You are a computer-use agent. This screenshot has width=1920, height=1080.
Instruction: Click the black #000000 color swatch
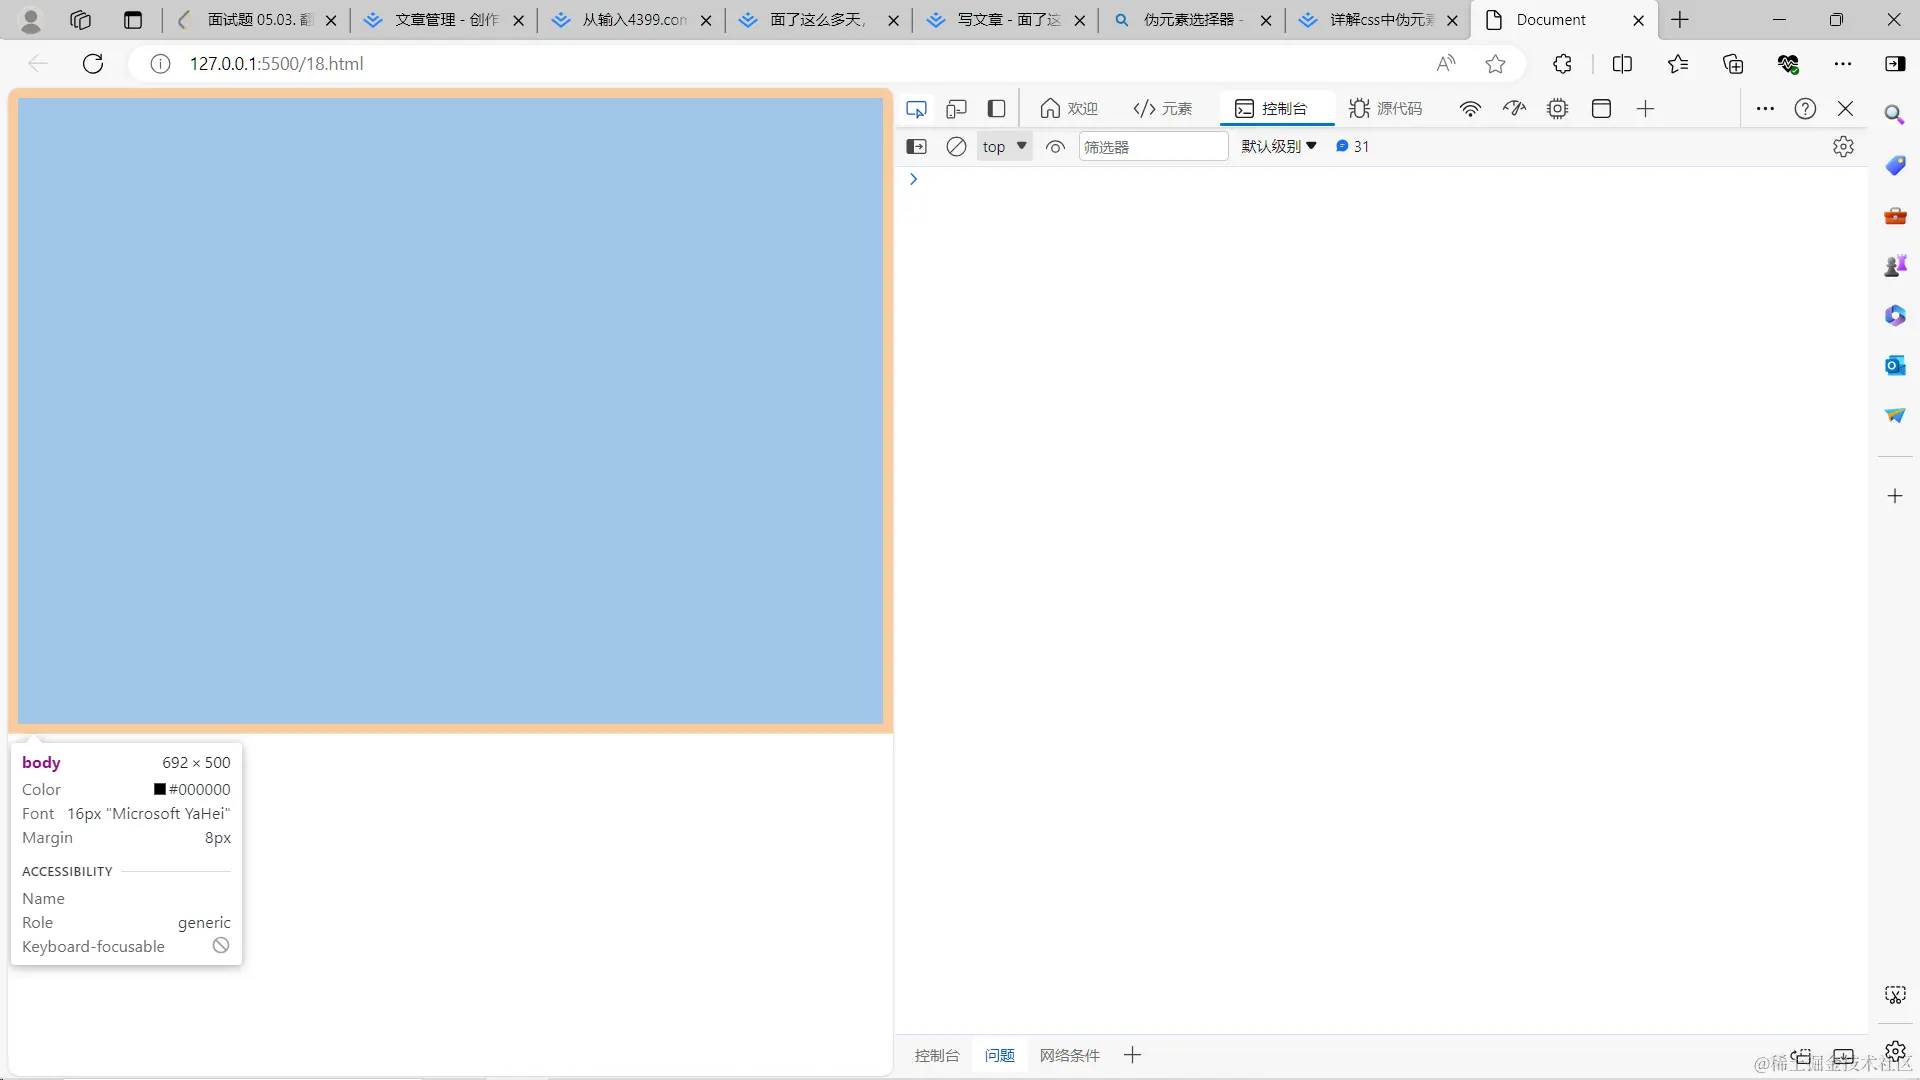[x=160, y=789]
